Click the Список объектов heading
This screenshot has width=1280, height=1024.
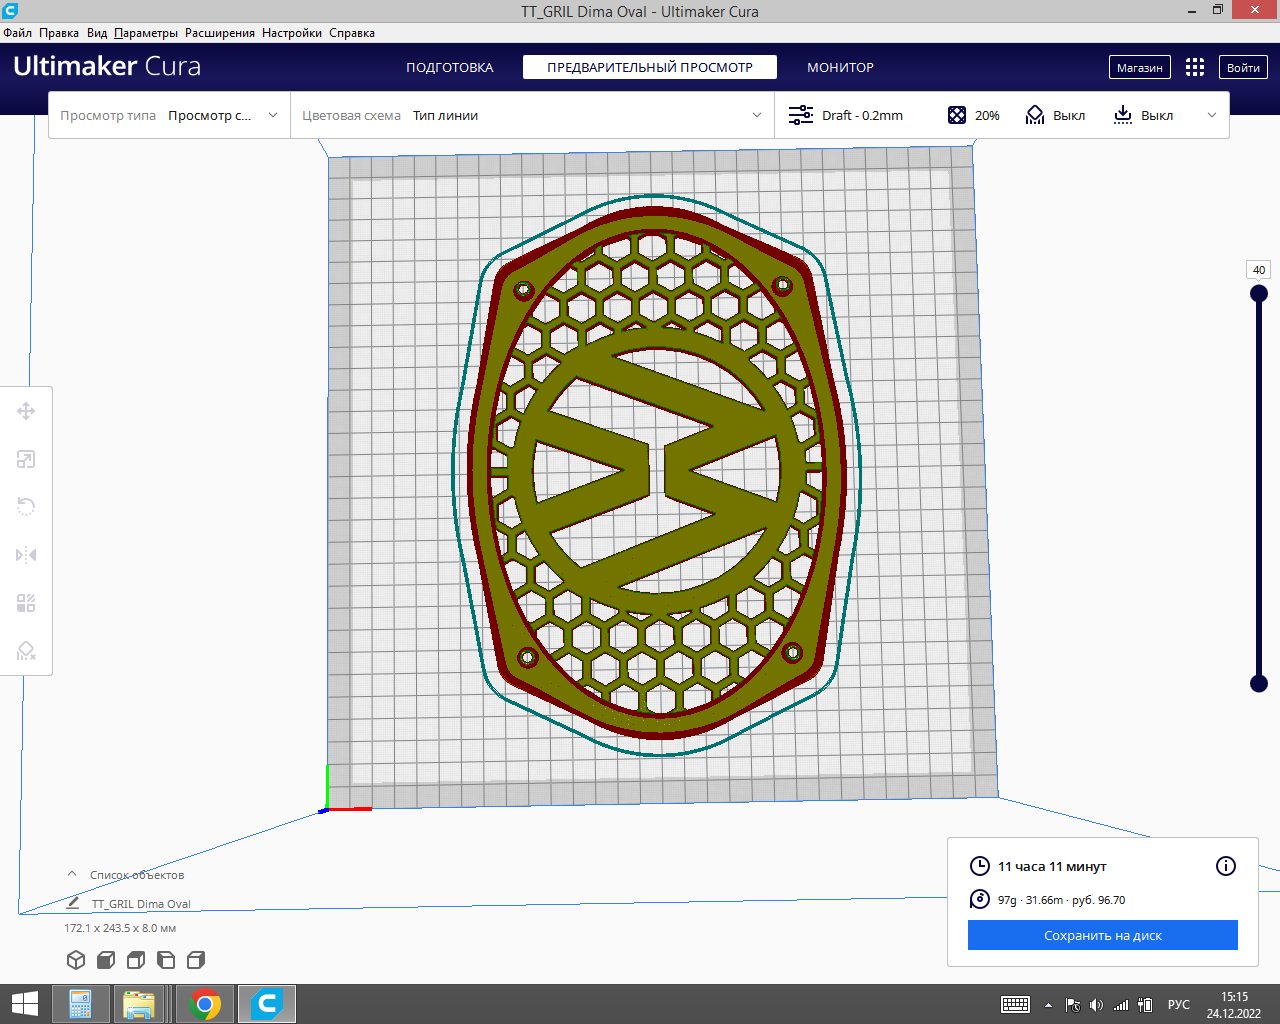137,875
